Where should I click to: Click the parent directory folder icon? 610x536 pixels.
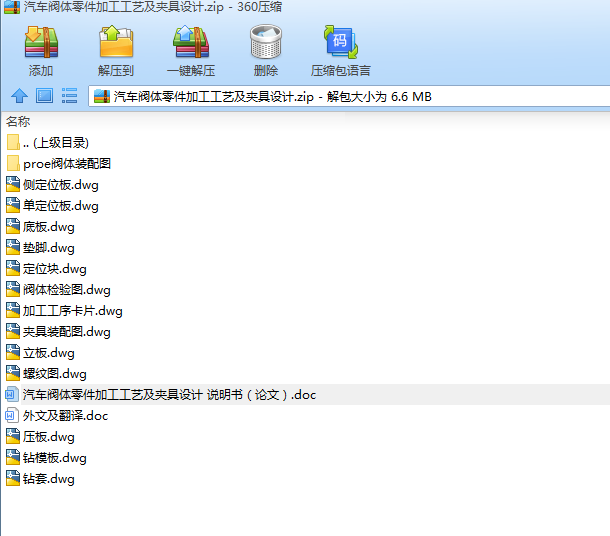(x=13, y=142)
